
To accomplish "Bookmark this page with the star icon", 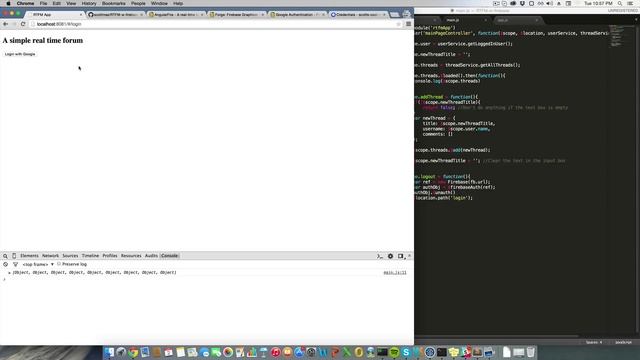I will coord(399,24).
